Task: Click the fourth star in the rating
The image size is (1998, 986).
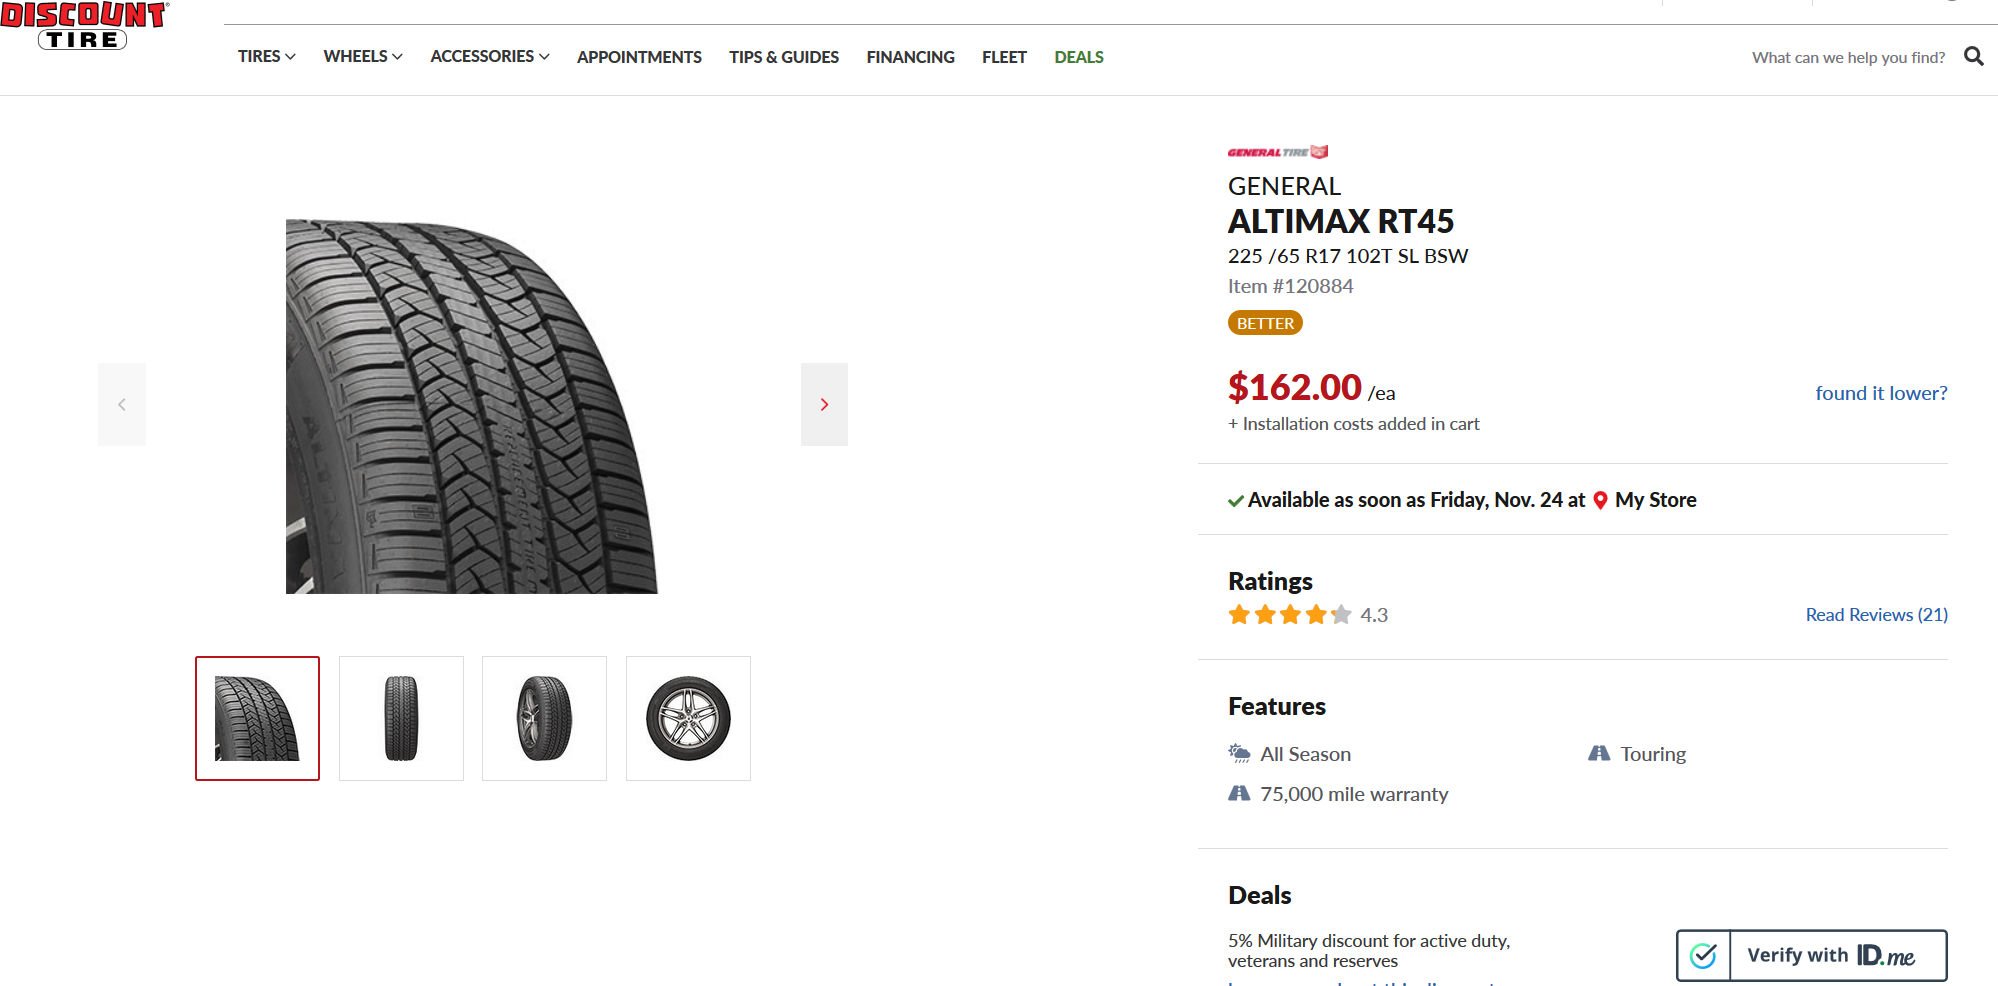Action: click(x=1315, y=614)
